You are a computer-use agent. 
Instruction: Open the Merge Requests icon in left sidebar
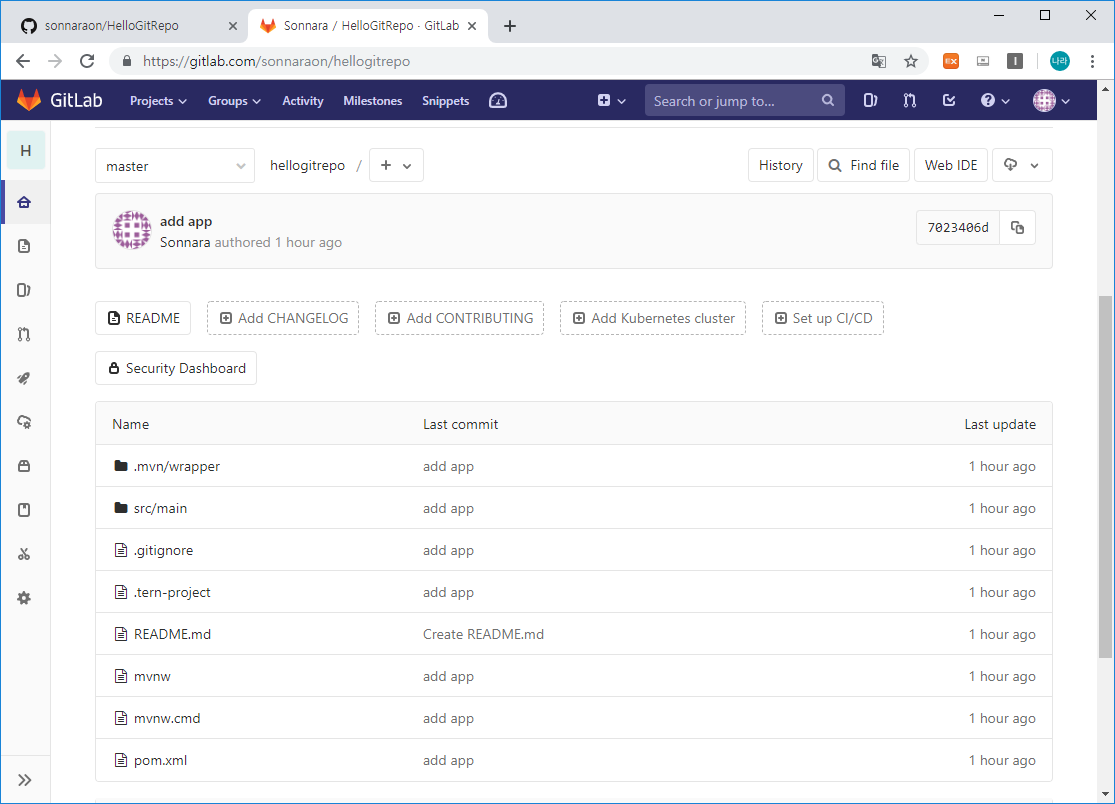[24, 334]
